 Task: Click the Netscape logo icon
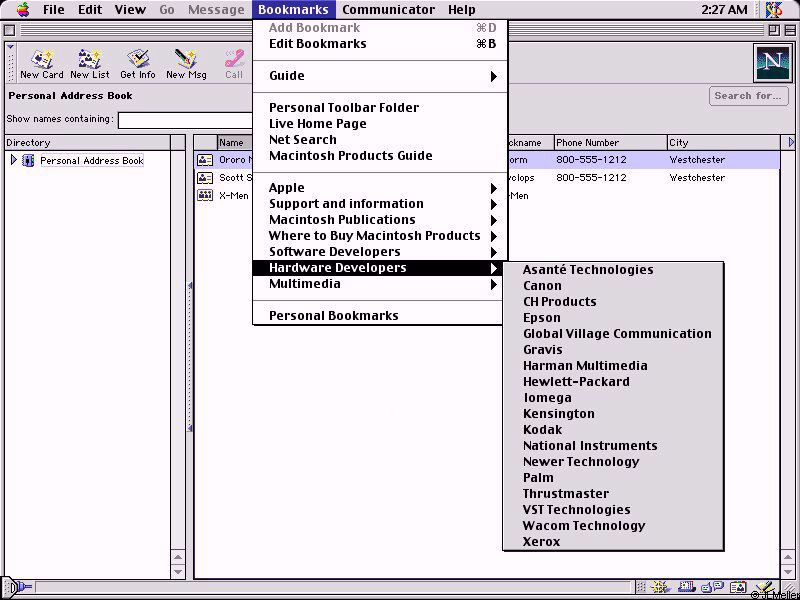[771, 63]
